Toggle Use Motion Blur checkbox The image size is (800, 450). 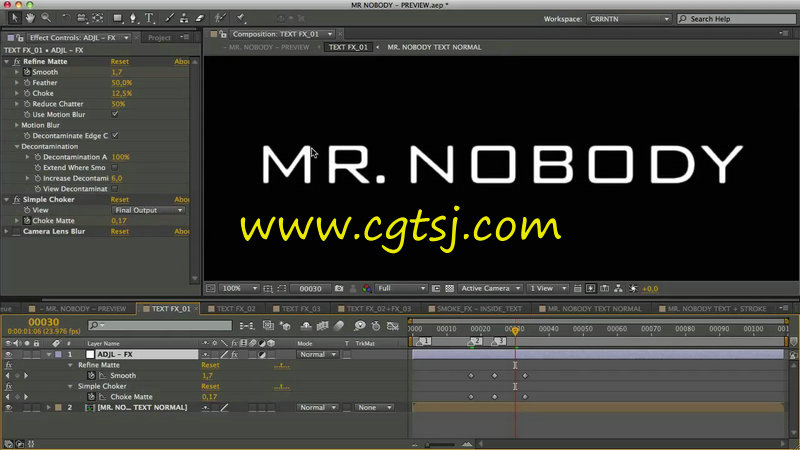(x=115, y=114)
